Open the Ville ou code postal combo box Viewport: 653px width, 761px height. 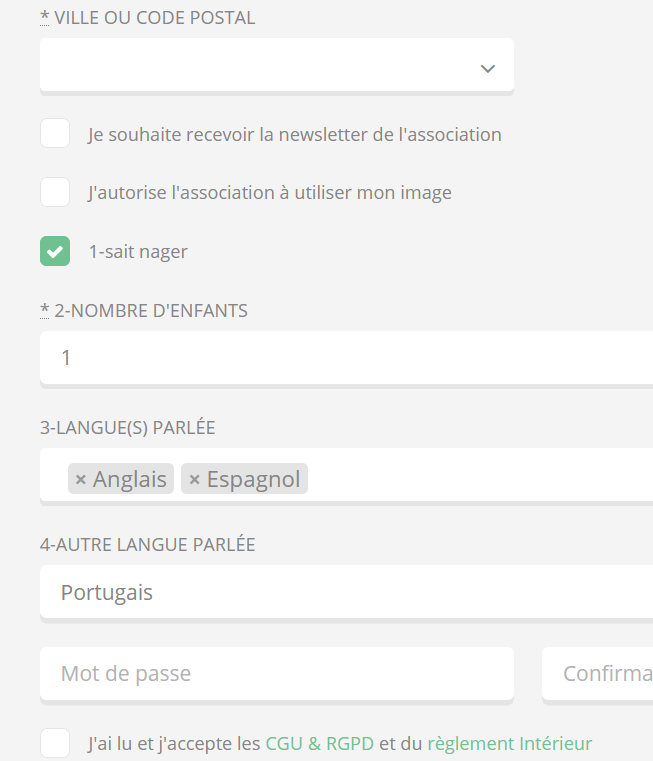(260, 66)
